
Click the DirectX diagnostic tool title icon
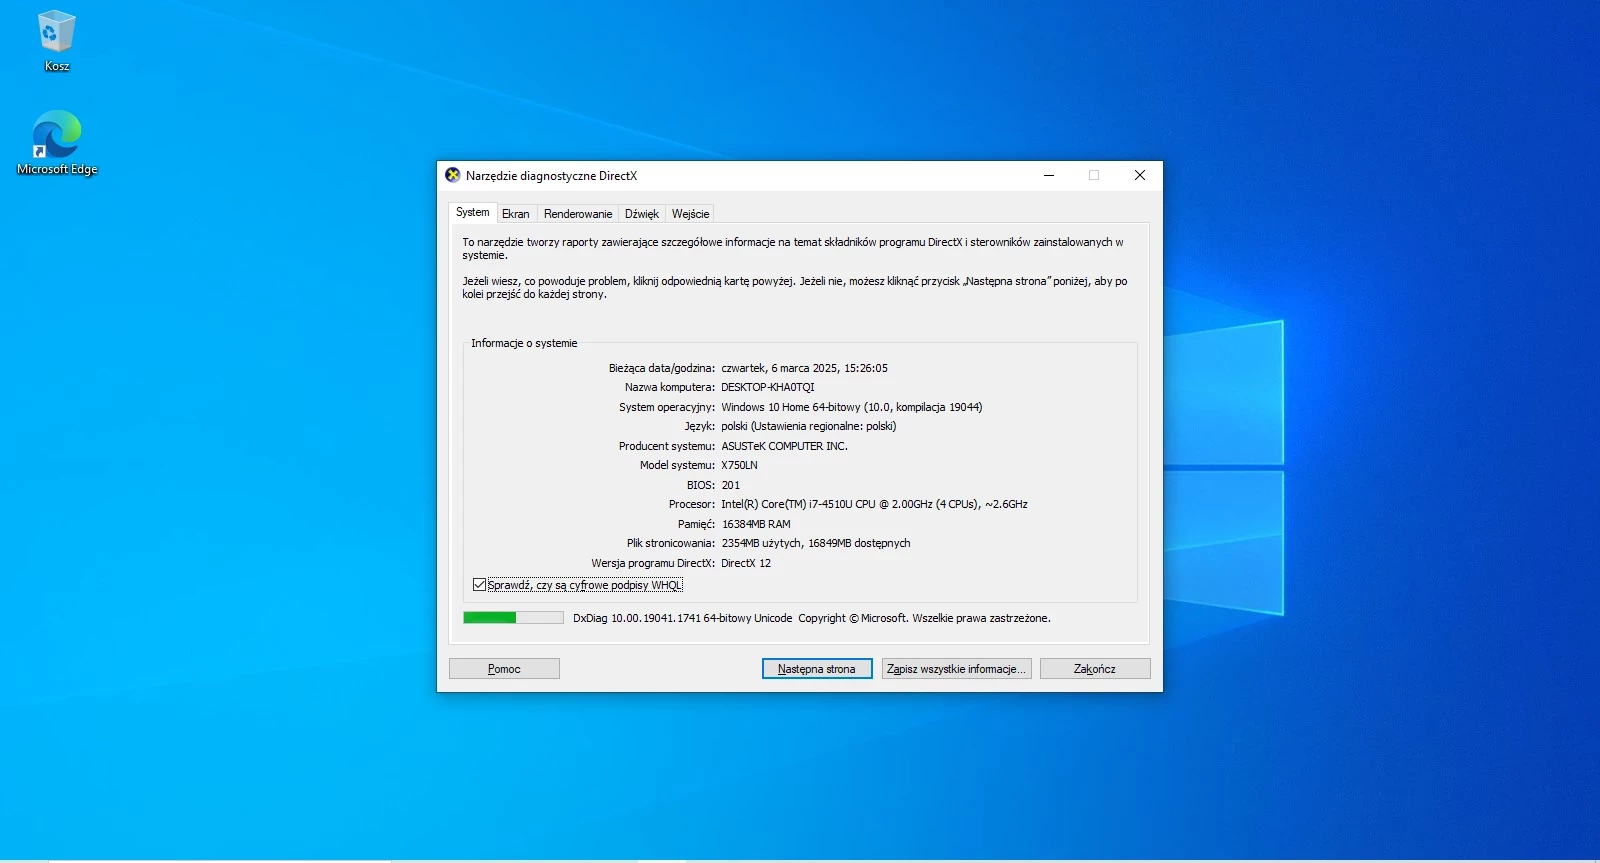453,175
